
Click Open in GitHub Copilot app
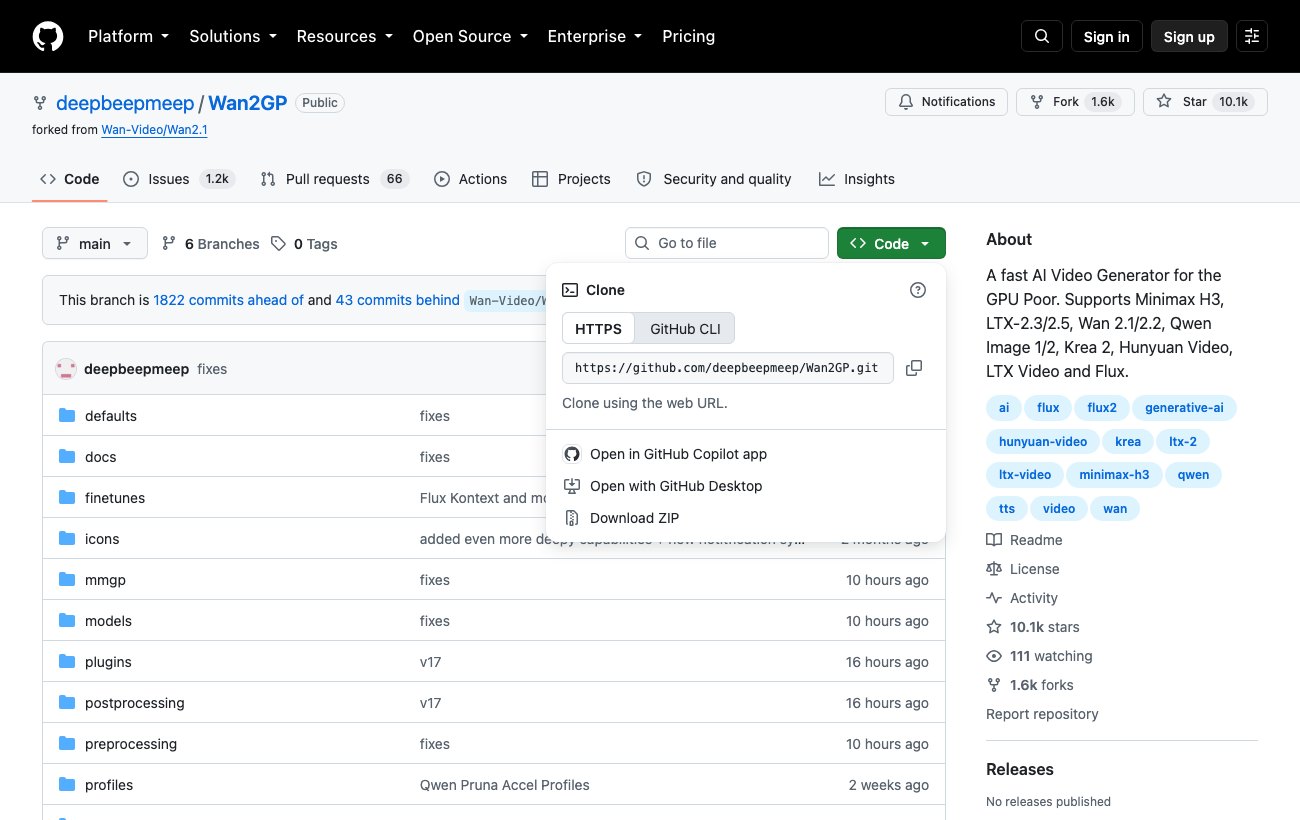[678, 454]
